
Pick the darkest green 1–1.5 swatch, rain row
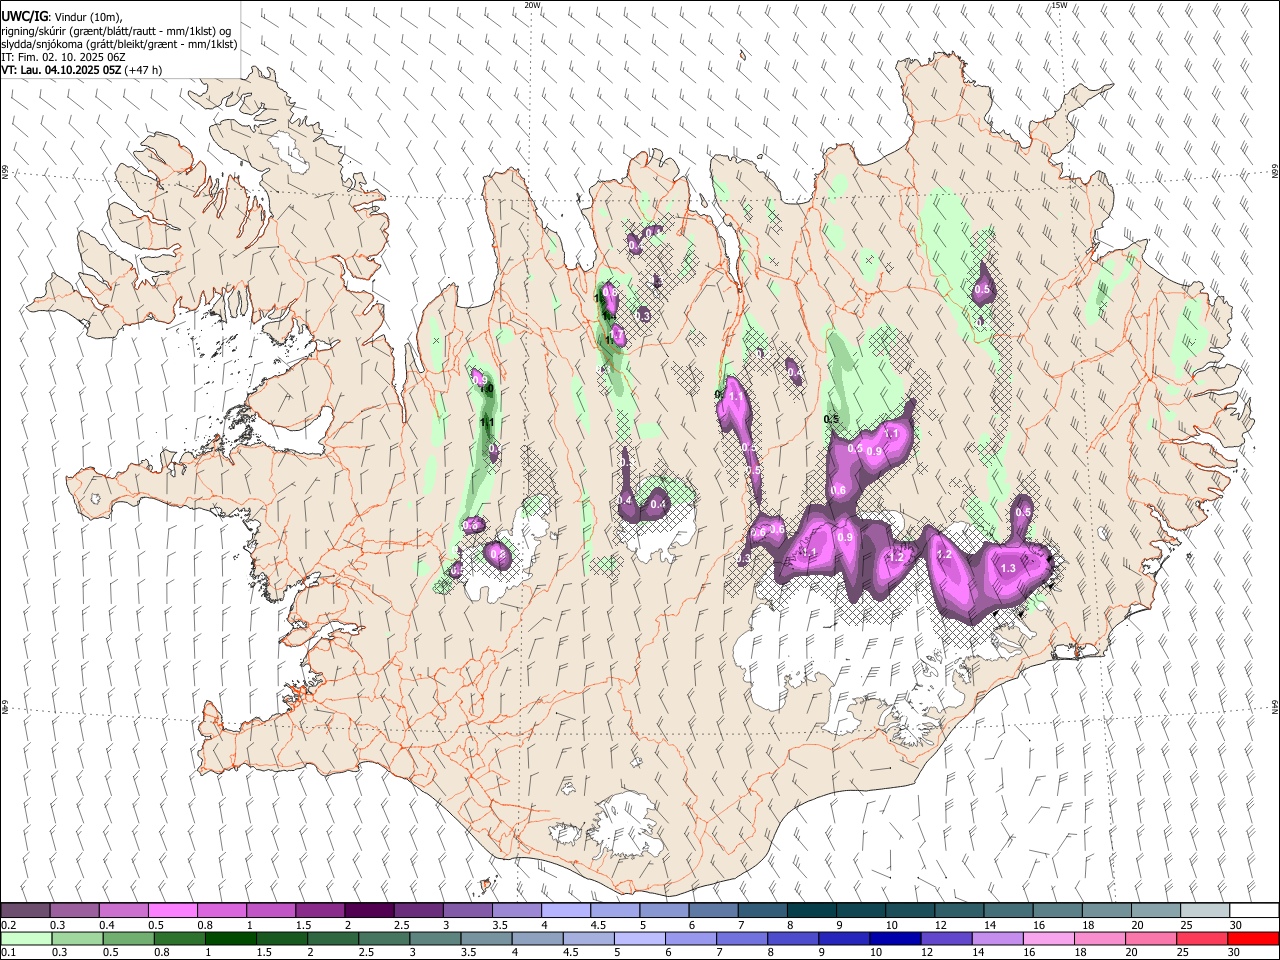pyautogui.click(x=231, y=938)
